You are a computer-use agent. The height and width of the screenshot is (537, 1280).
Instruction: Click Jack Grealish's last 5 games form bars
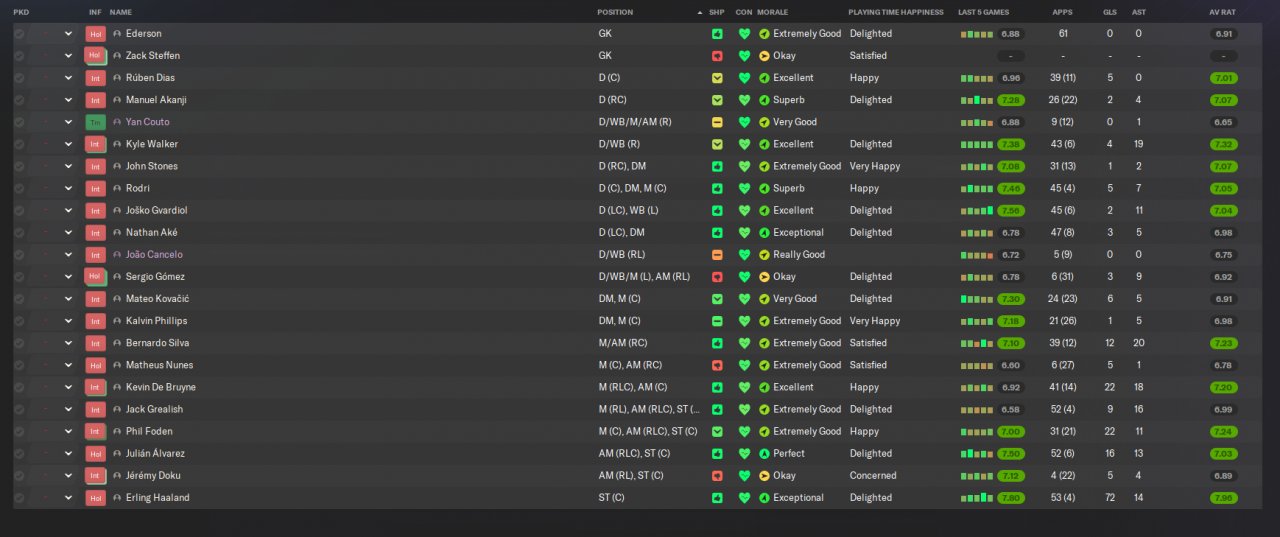click(x=976, y=409)
